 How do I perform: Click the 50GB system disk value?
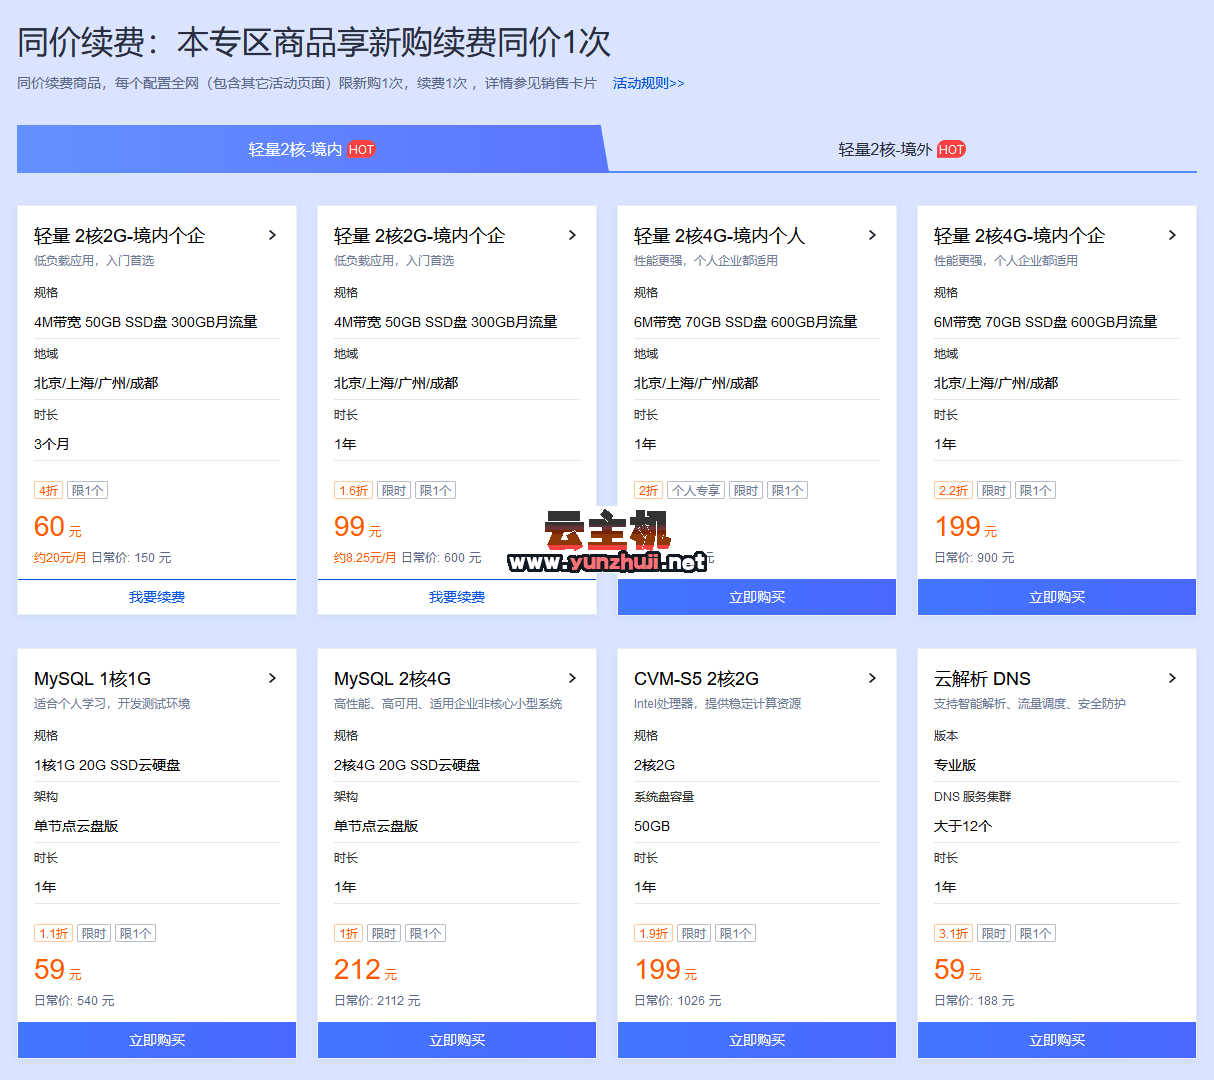click(x=652, y=826)
